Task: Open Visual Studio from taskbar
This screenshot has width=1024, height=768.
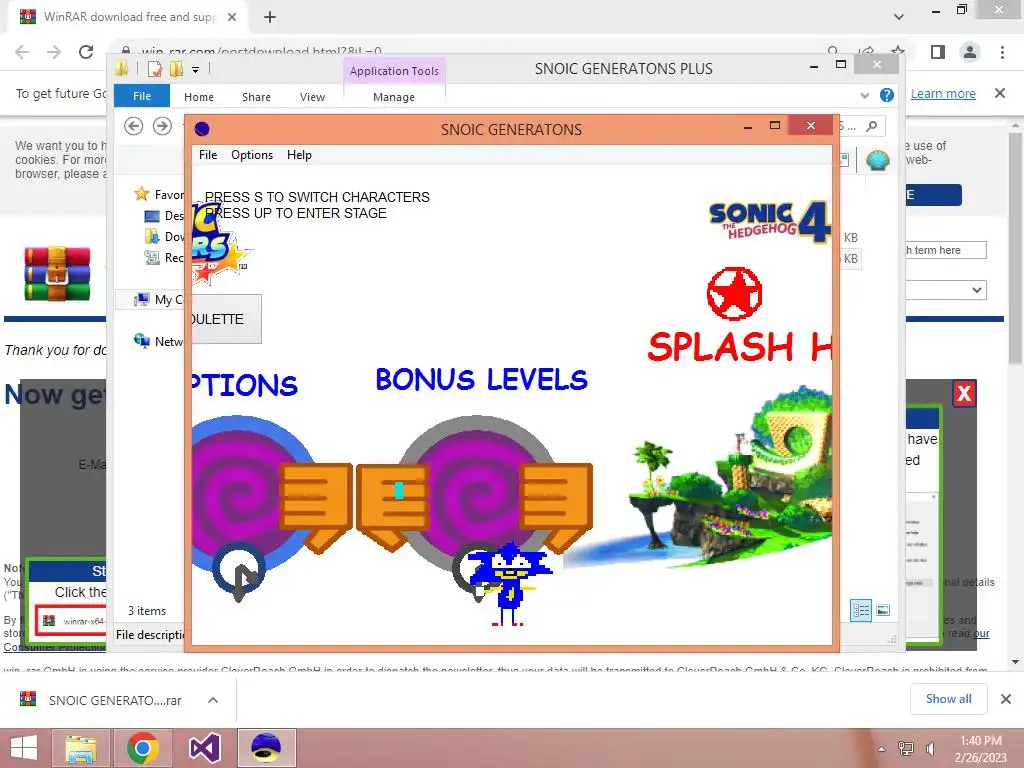Action: [204, 748]
